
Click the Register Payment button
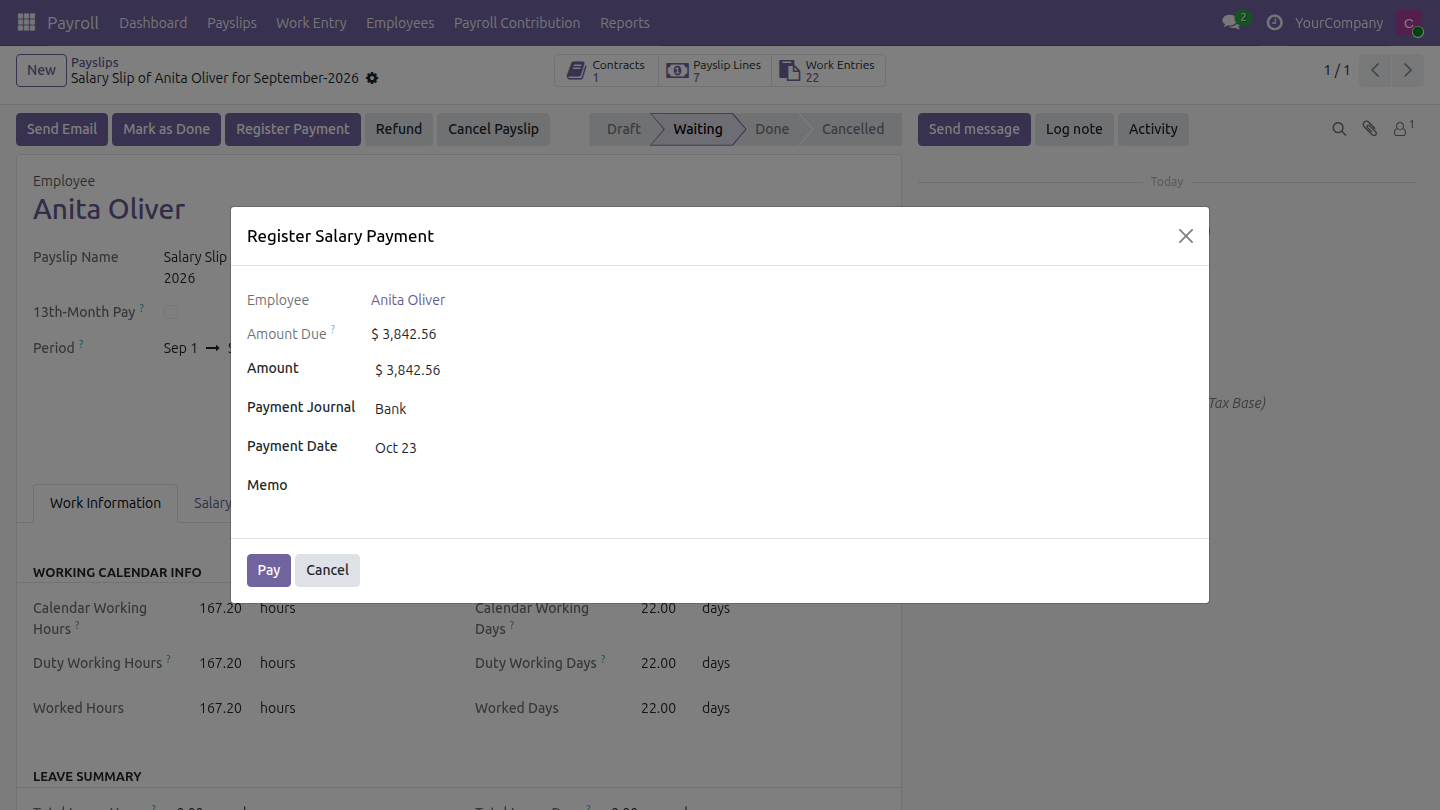pyautogui.click(x=293, y=129)
